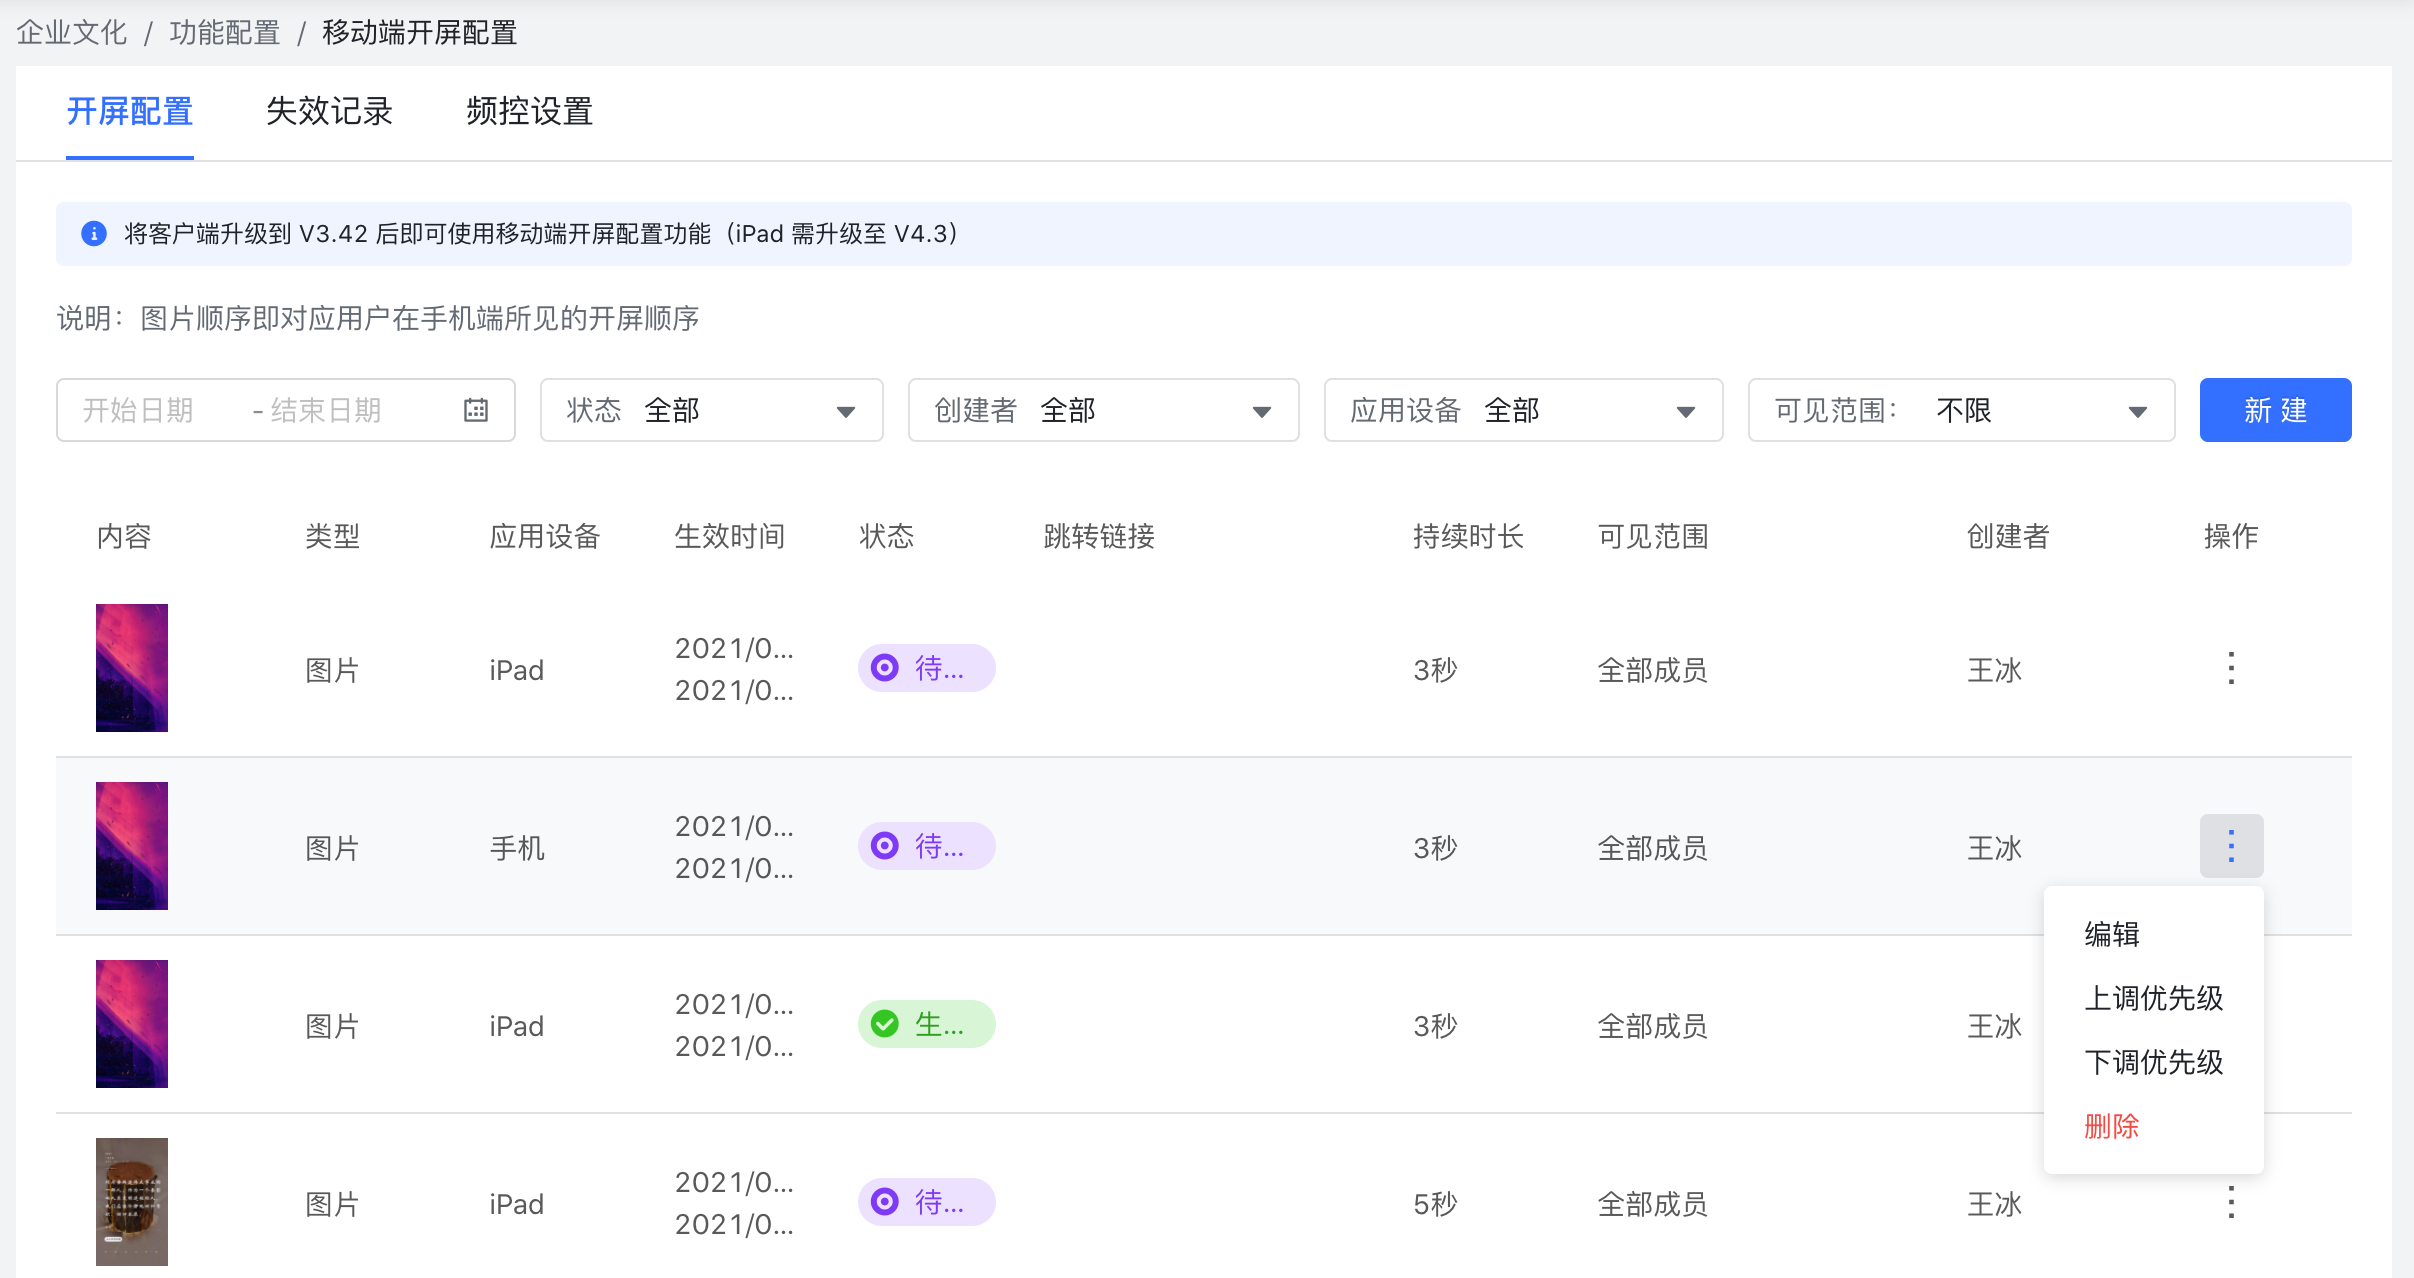2414x1278 pixels.
Task: Choose 上调优先级 from the menu
Action: [x=2153, y=998]
